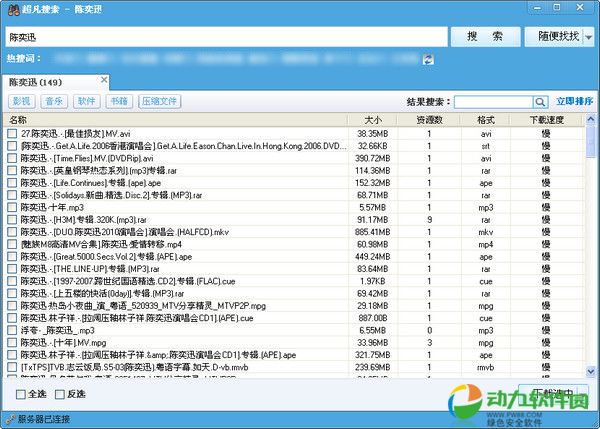The image size is (600, 429).
Task: Filter results by 压缩文件 category
Action: (x=160, y=102)
